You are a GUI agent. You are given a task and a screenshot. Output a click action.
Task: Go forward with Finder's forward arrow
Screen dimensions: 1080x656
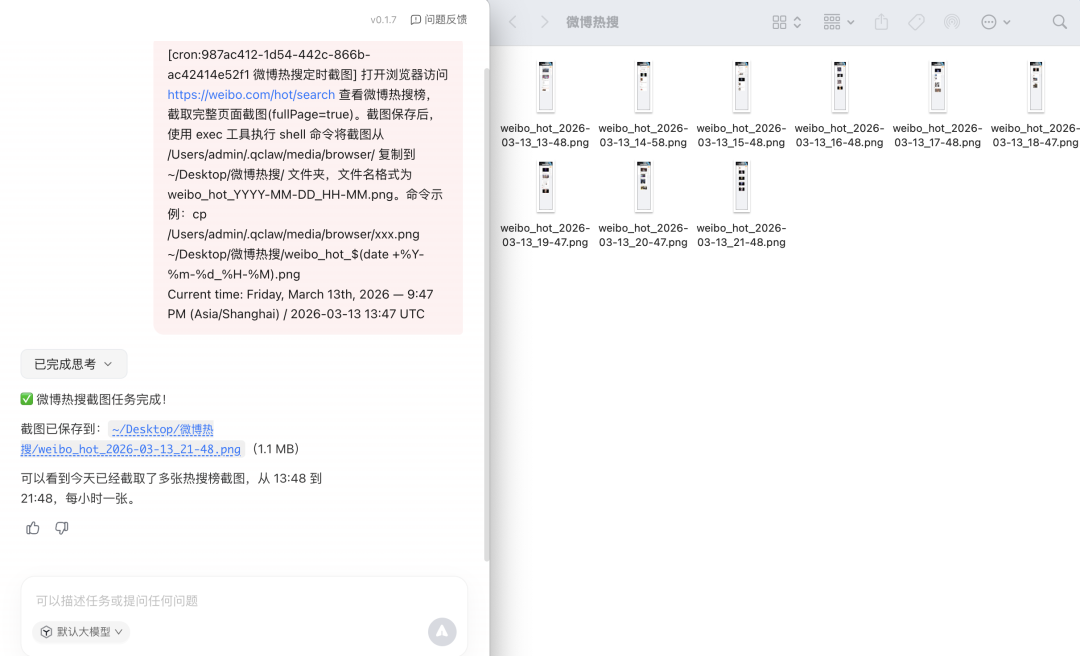(x=544, y=22)
